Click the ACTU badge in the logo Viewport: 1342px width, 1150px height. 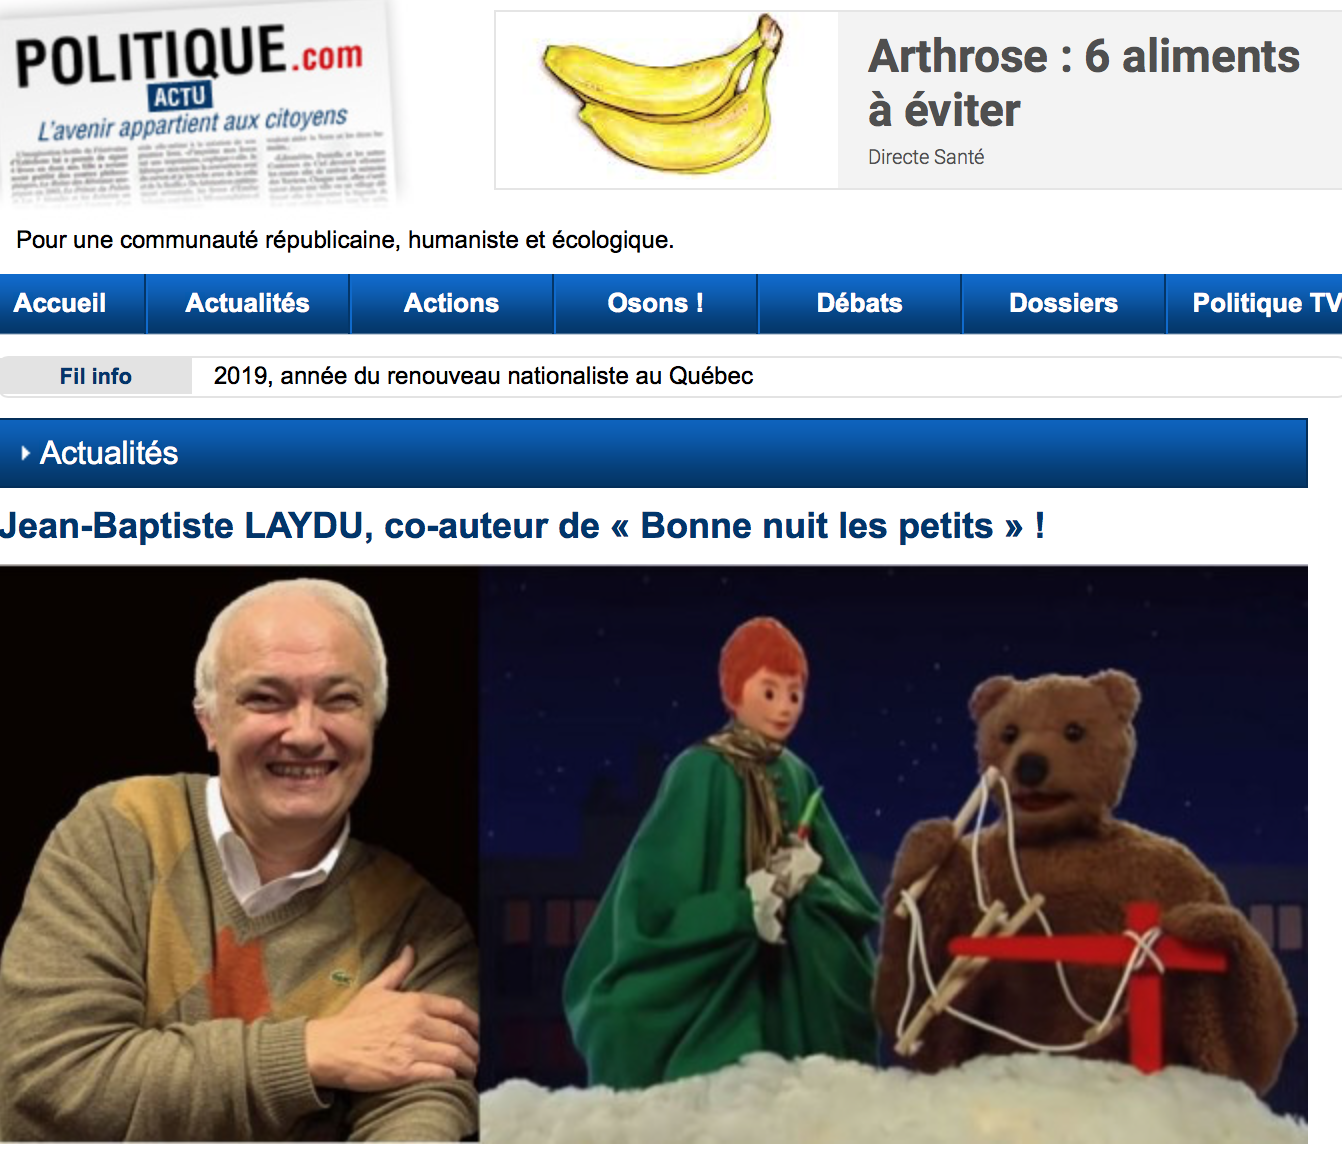pos(180,96)
